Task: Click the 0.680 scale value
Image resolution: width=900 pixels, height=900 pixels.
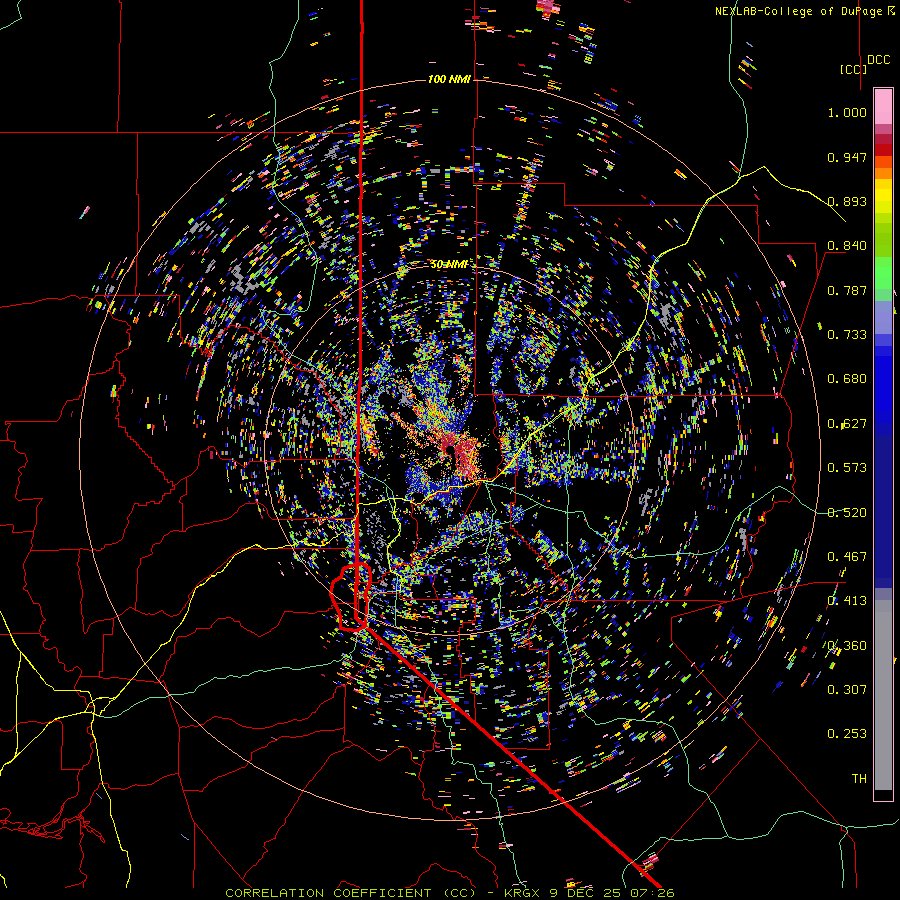Action: 847,379
